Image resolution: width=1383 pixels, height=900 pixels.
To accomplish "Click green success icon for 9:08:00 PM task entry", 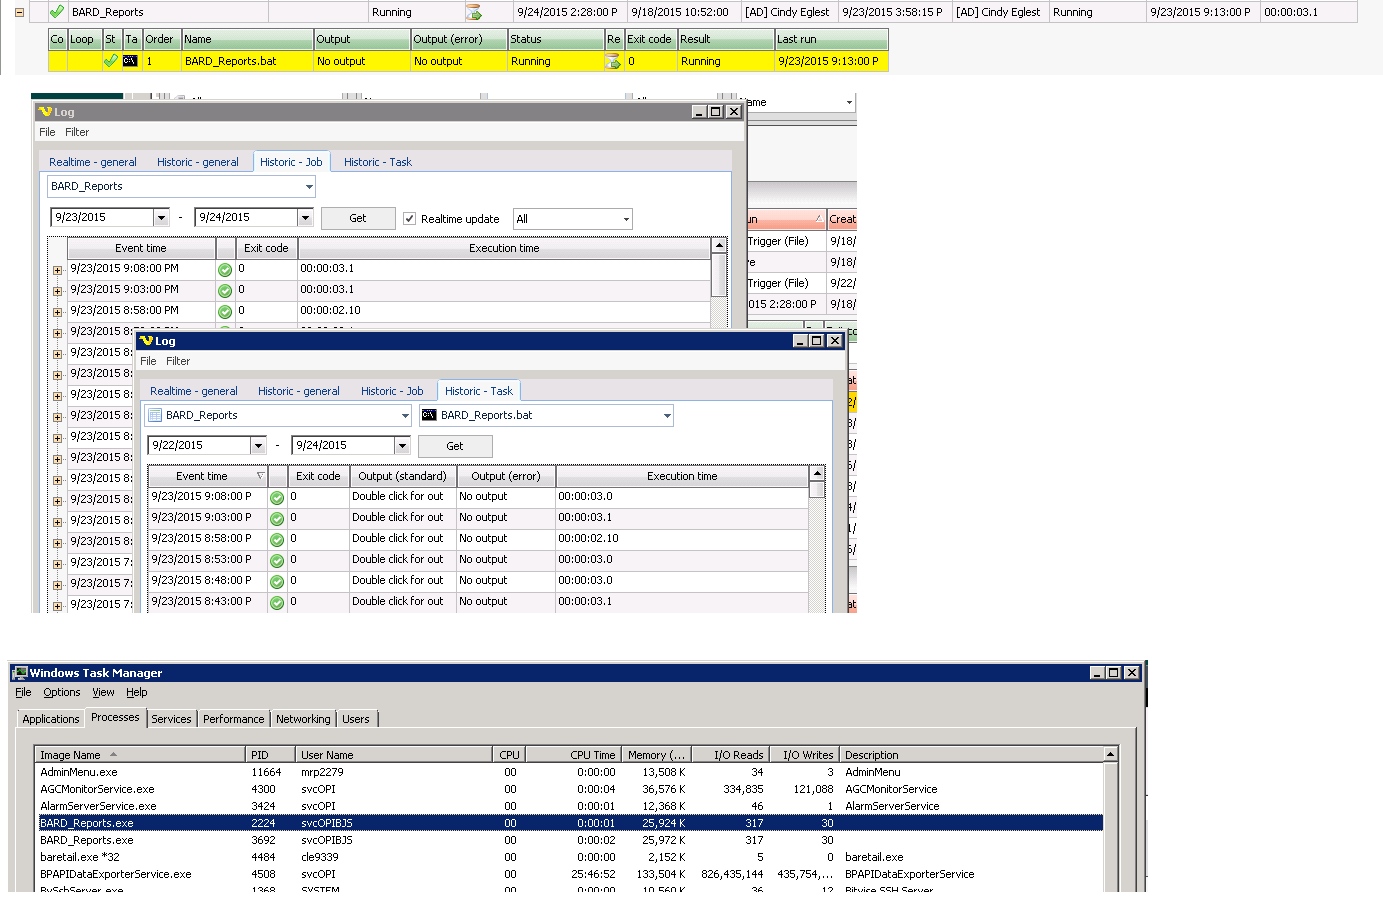I will coord(277,497).
